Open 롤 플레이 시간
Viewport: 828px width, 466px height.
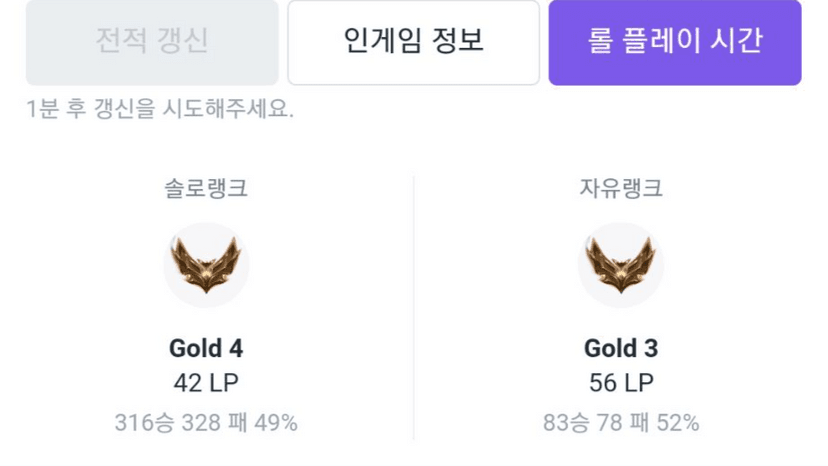675,42
